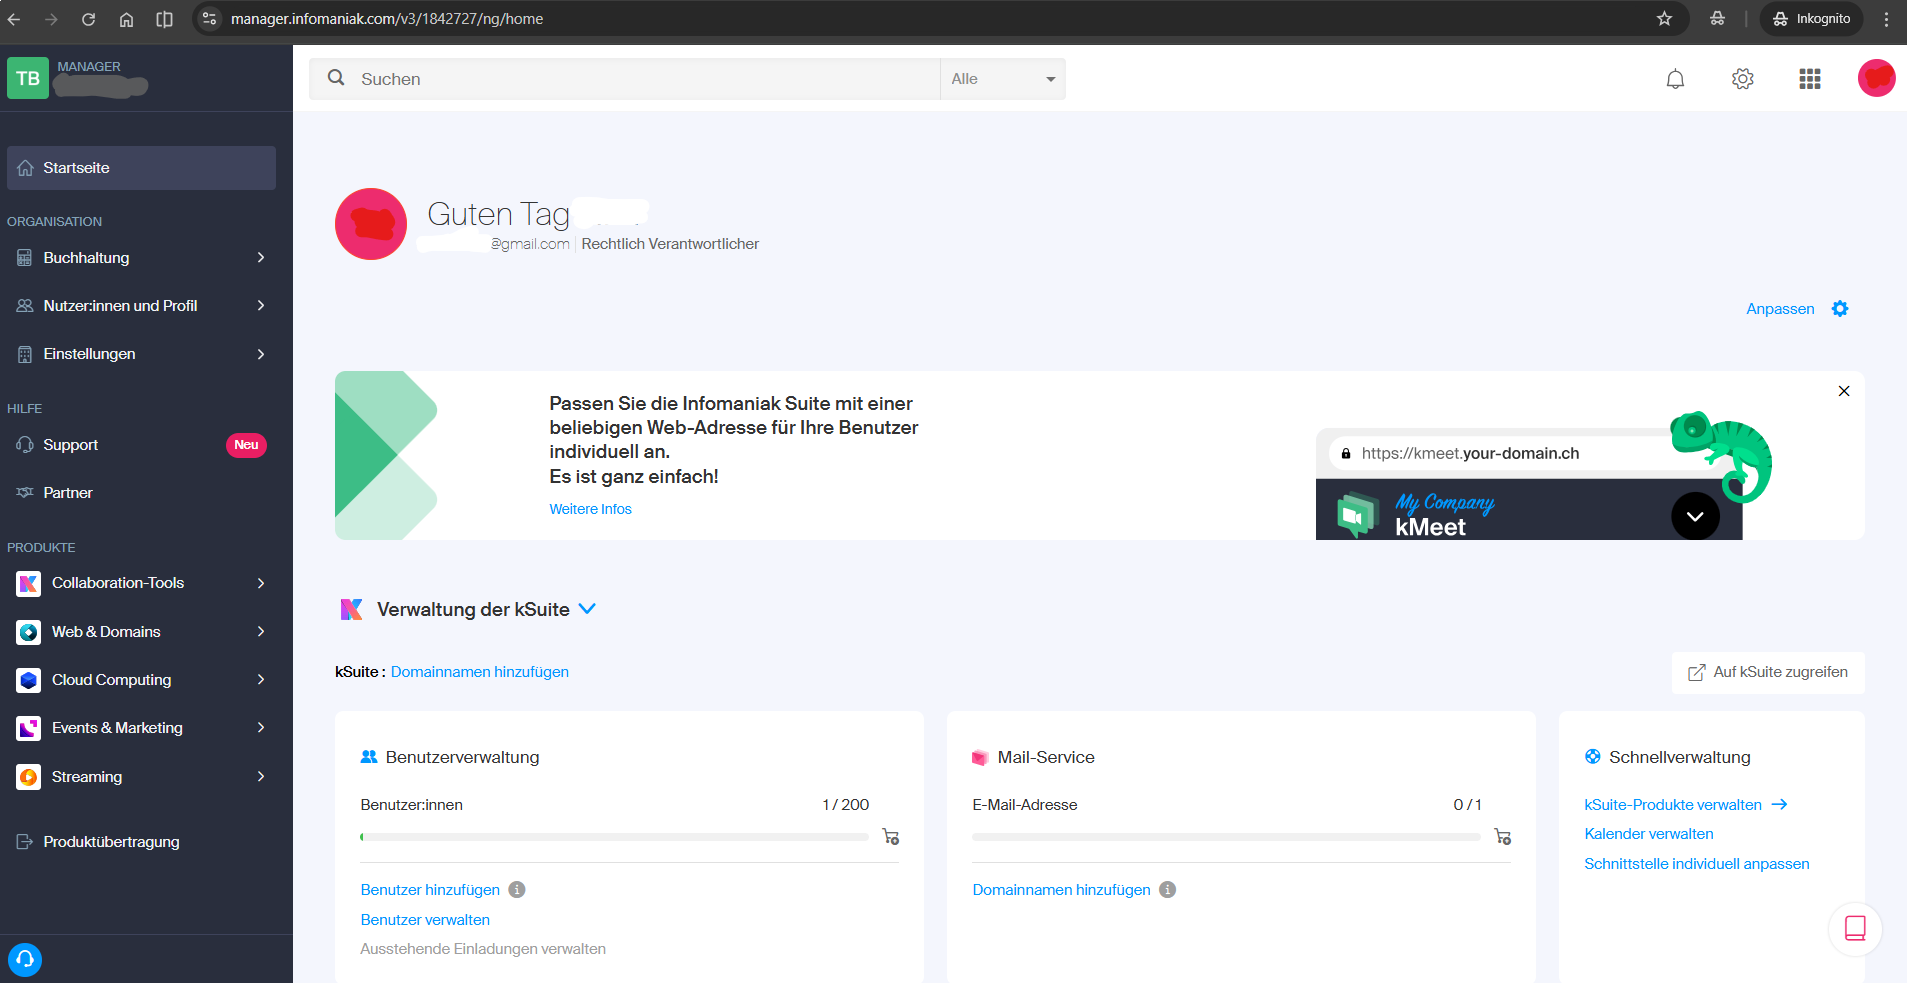Select the Collaboration-Tools icon in the sidebar
Viewport: 1907px width, 983px height.
pyautogui.click(x=27, y=583)
